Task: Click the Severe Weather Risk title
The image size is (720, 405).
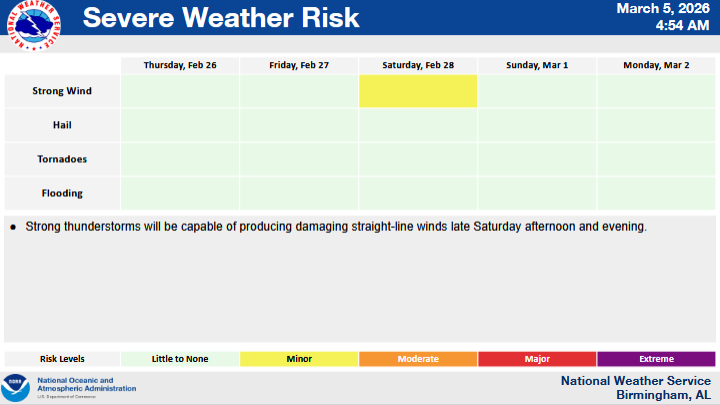Action: 220,18
